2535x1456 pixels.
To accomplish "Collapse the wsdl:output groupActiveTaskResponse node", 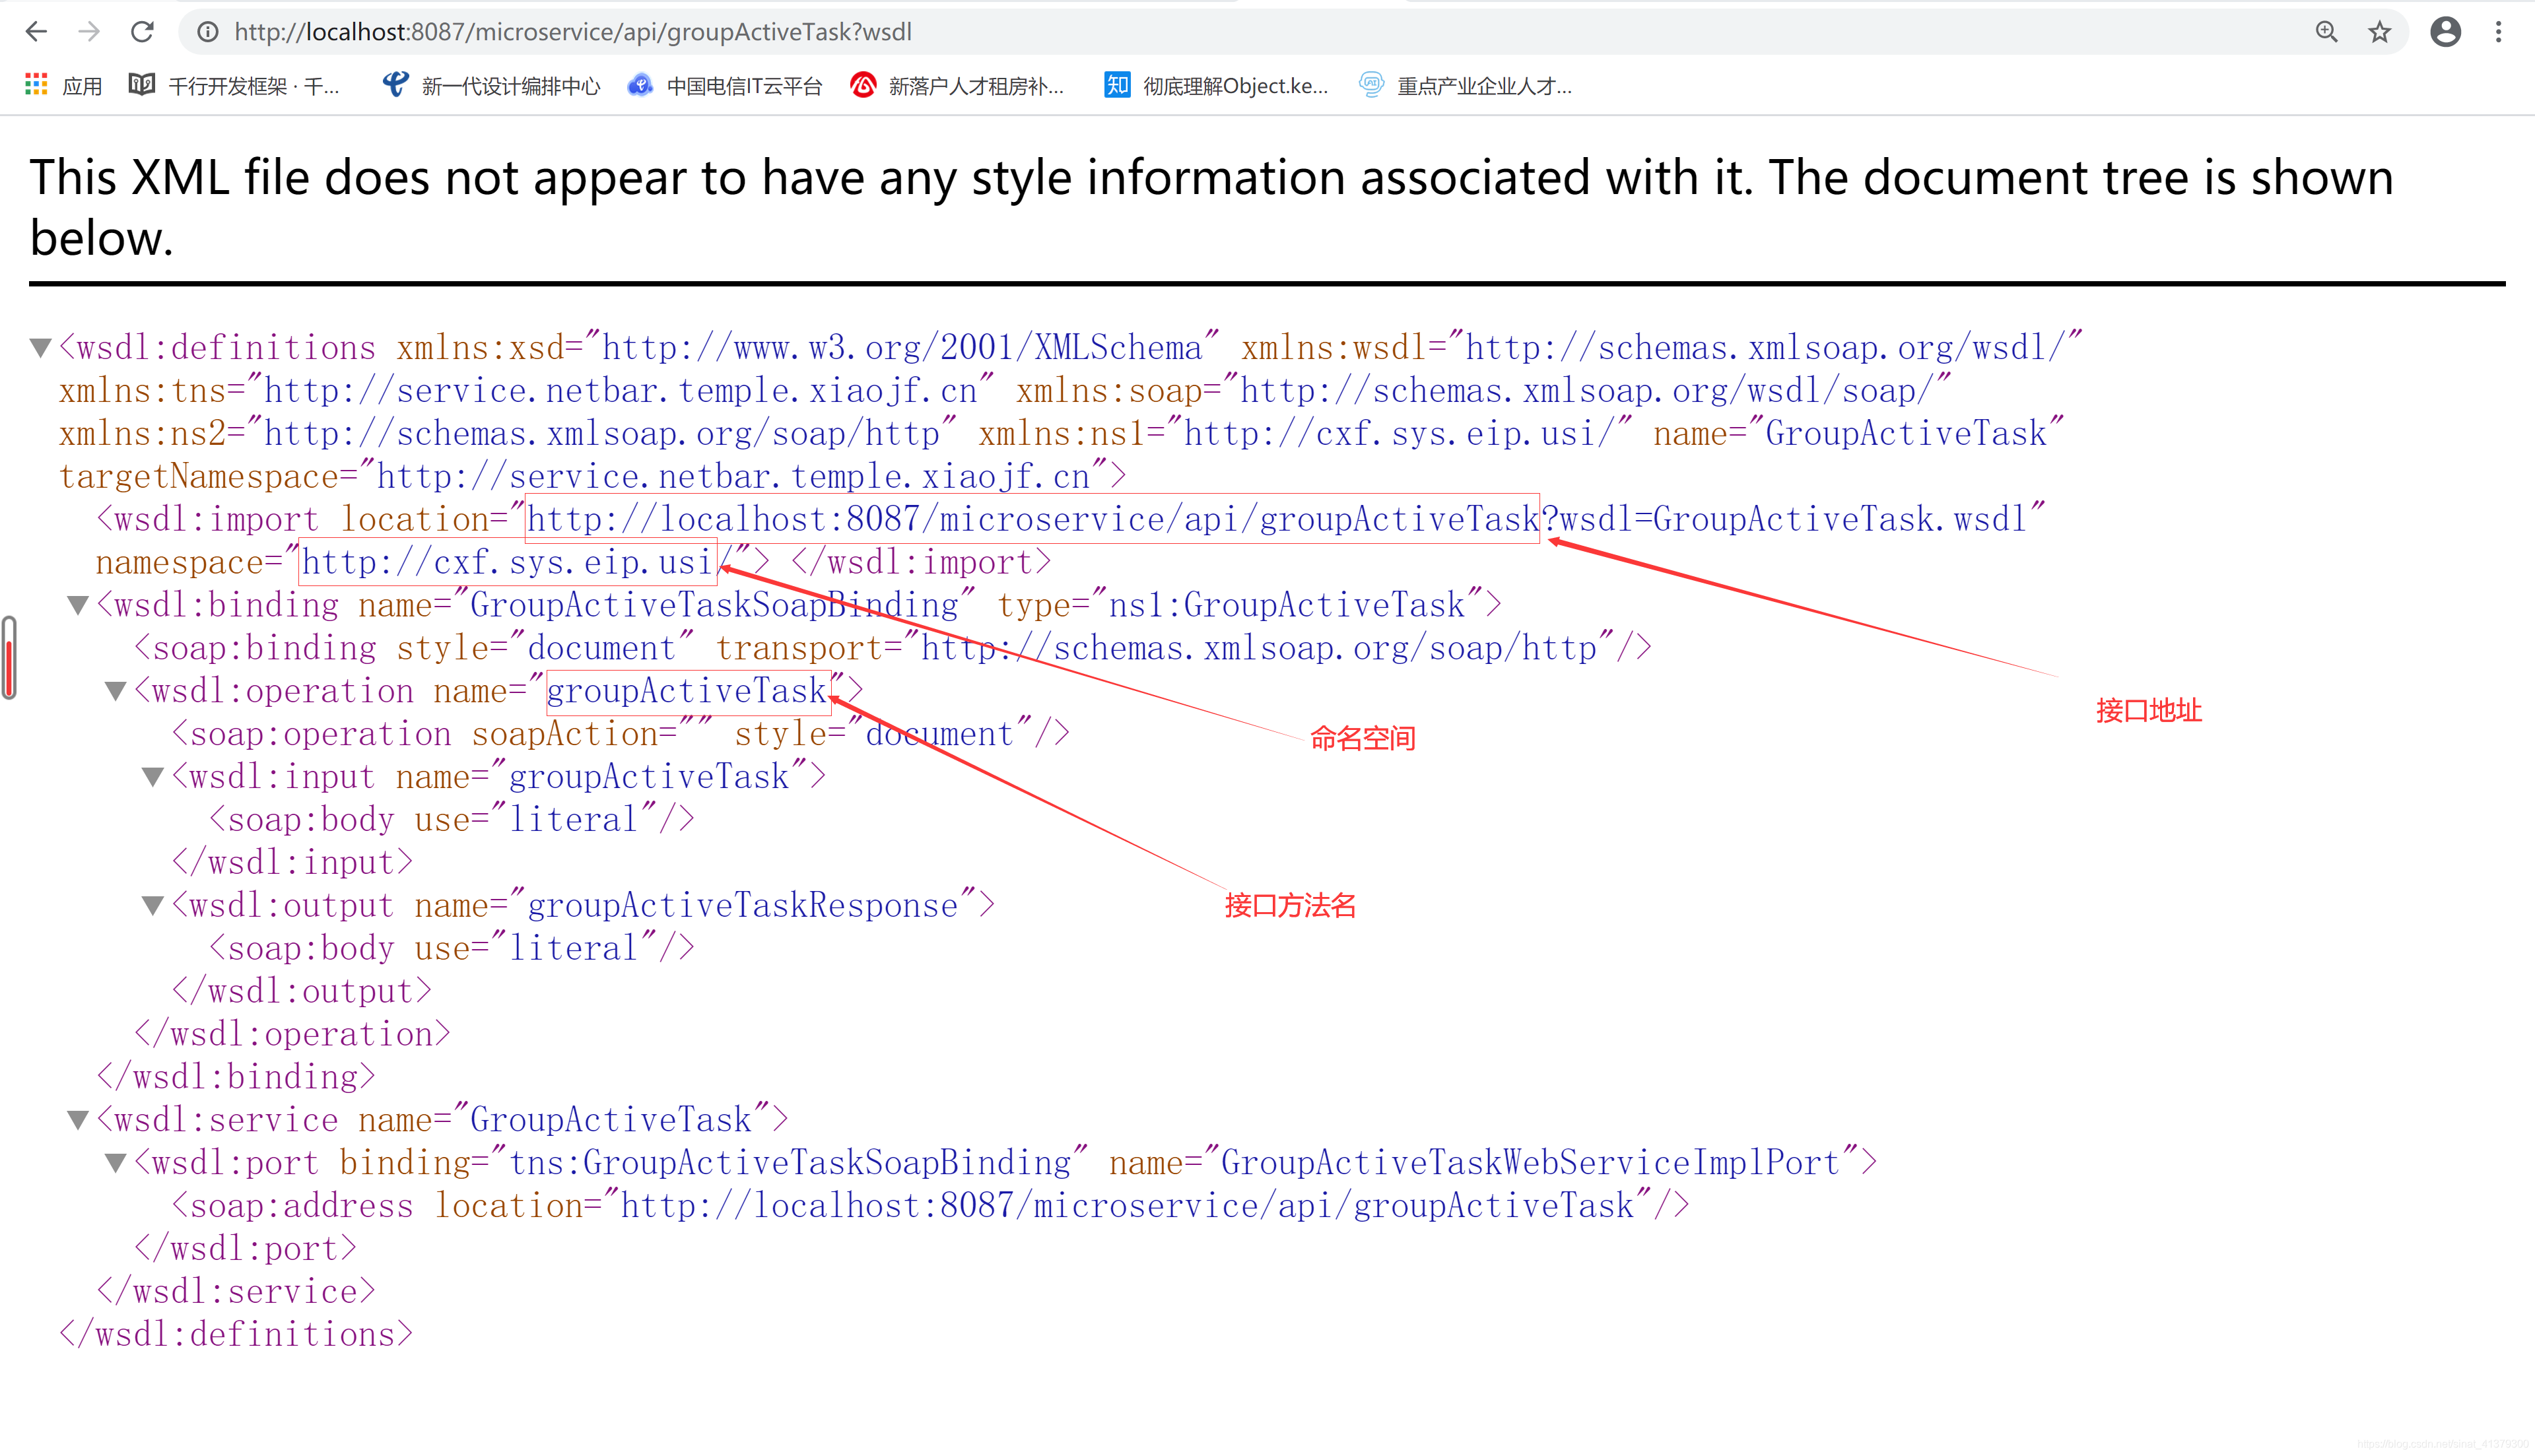I will pyautogui.click(x=153, y=906).
